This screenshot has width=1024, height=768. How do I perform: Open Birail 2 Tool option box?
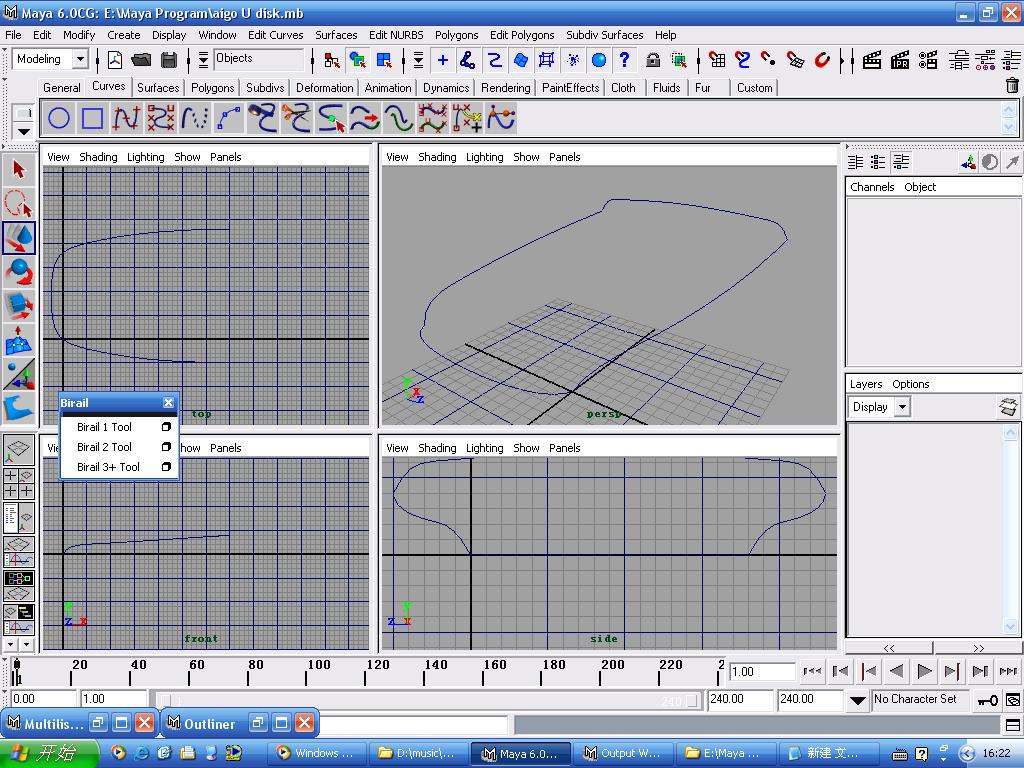pyautogui.click(x=166, y=447)
